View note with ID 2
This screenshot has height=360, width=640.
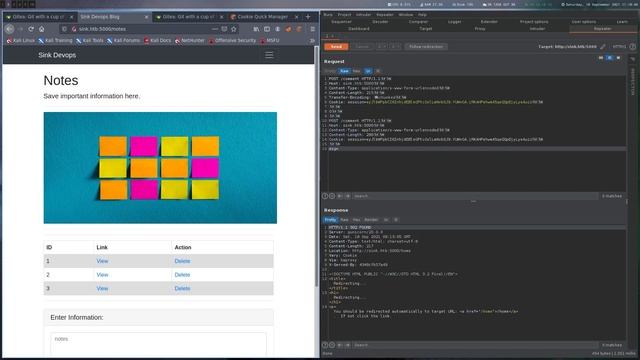tap(102, 275)
